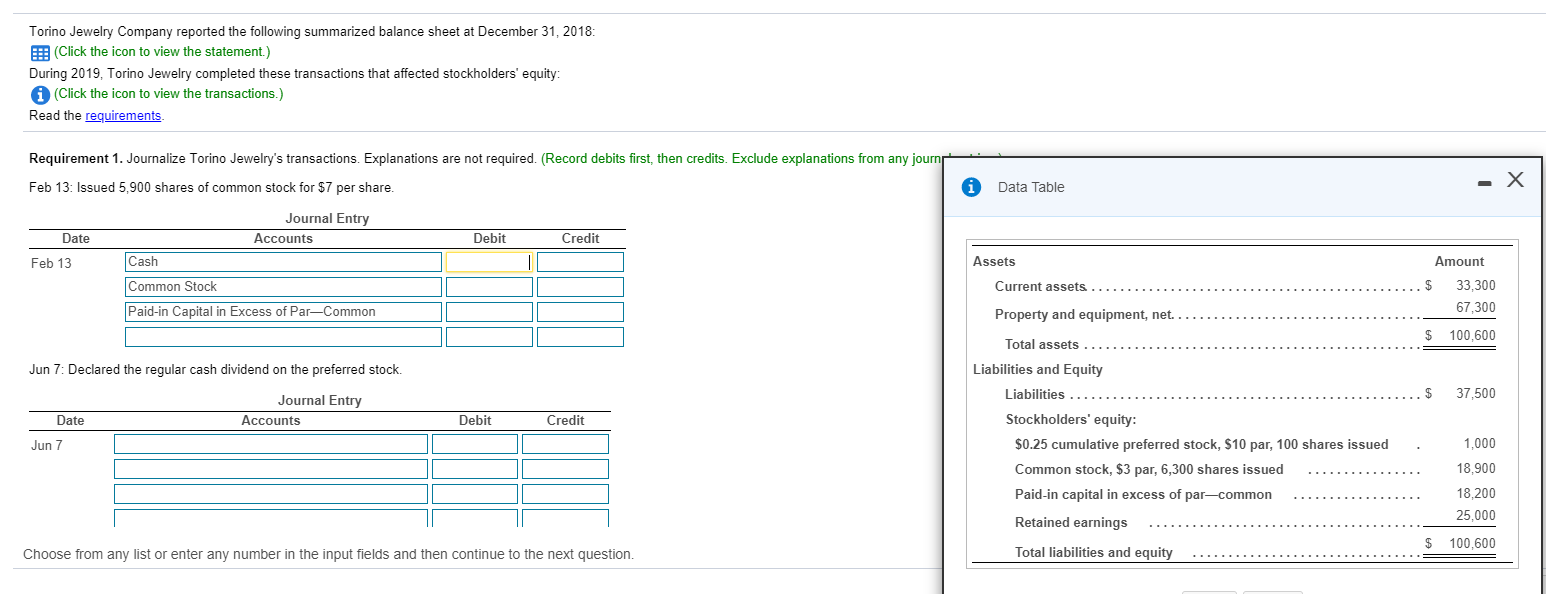
Task: Click the credit field in Feb 13 fourth row
Action: pos(580,337)
